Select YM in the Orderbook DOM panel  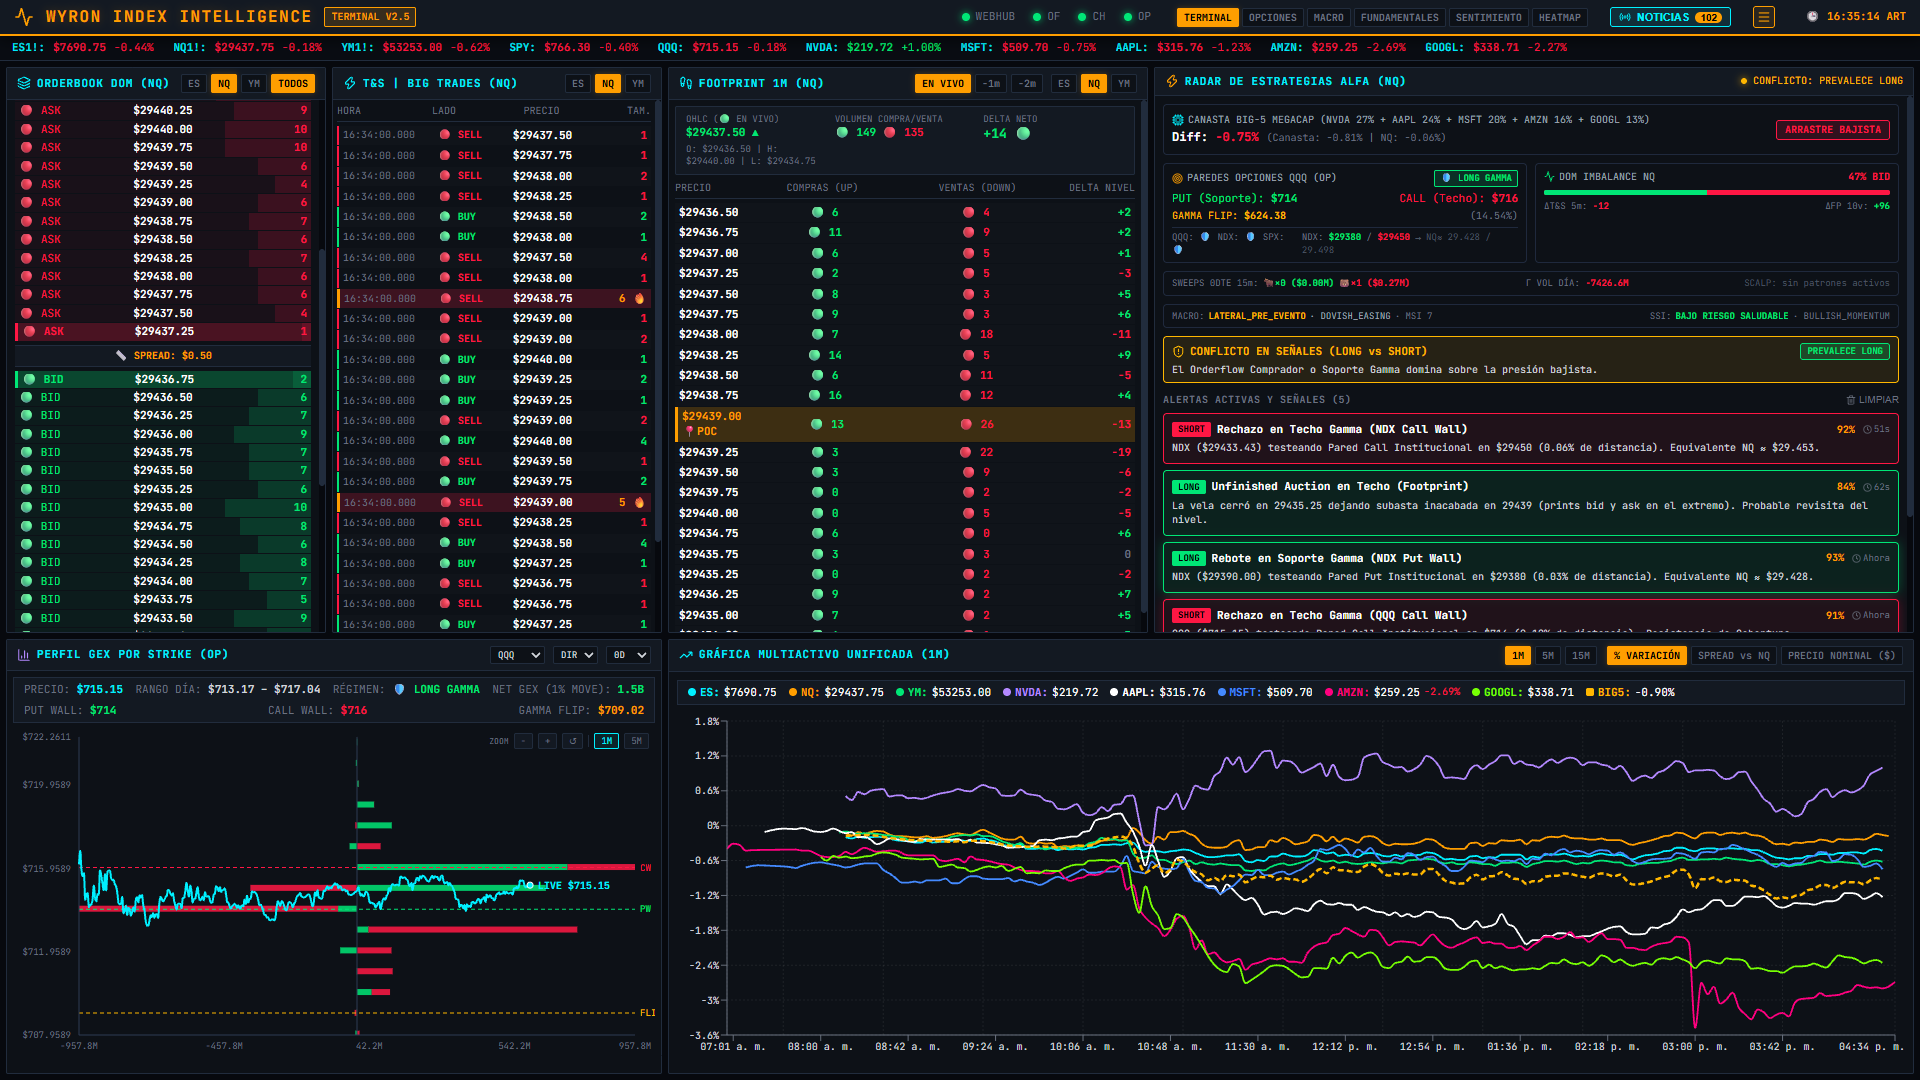(x=254, y=84)
